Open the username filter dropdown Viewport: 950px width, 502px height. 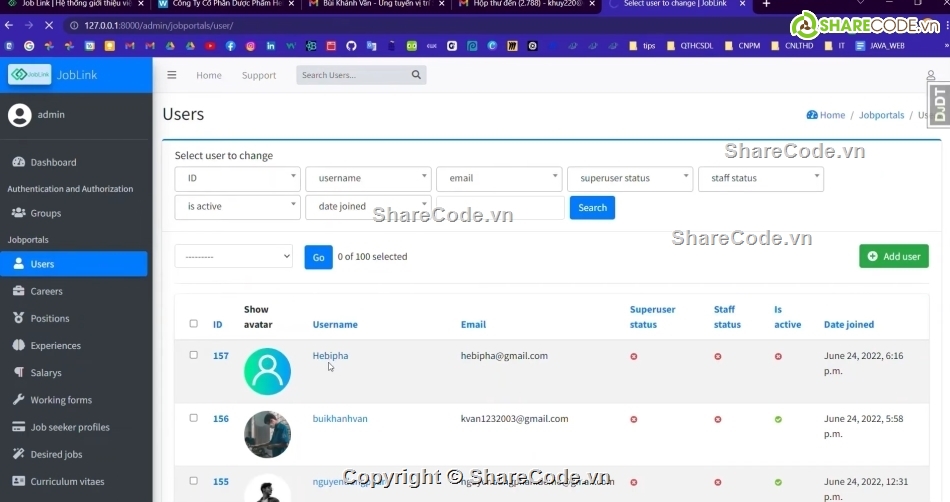coord(368,179)
